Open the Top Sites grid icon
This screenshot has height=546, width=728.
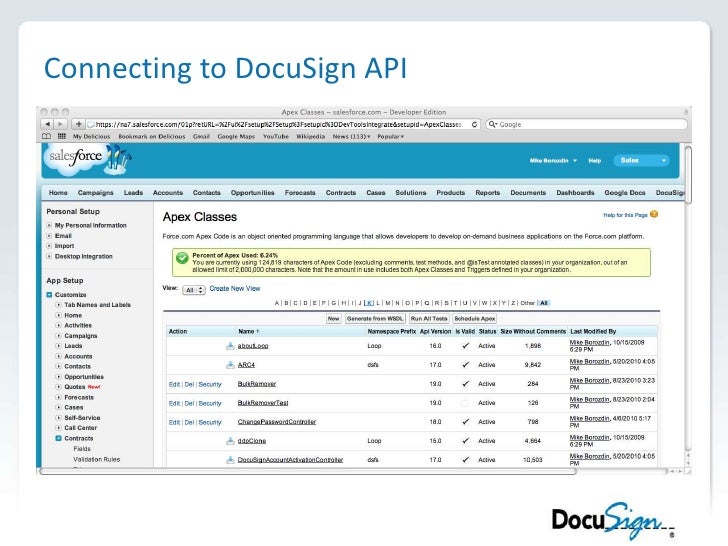click(61, 136)
